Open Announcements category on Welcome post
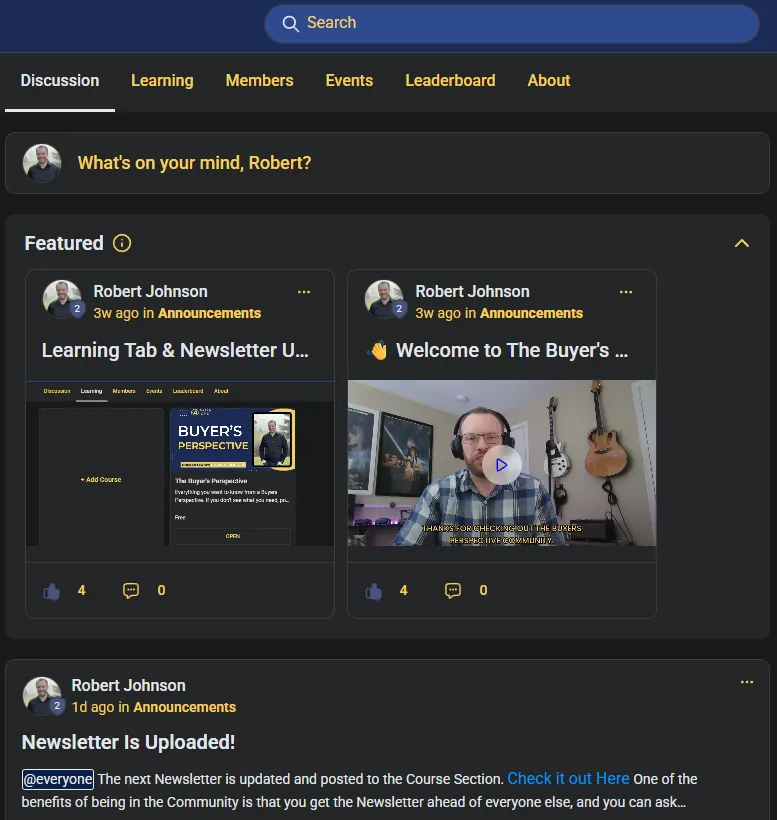The height and width of the screenshot is (820, 777). (532, 313)
